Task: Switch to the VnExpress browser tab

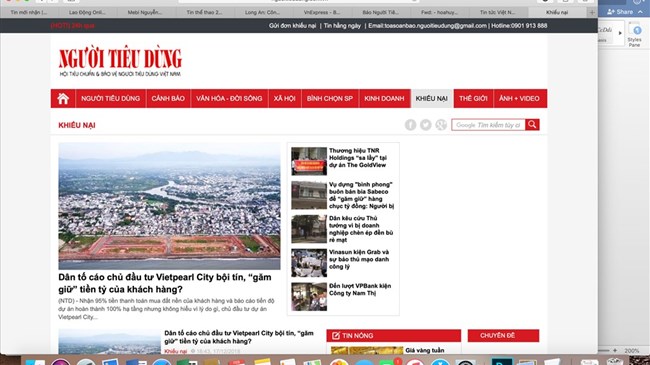Action: (322, 12)
